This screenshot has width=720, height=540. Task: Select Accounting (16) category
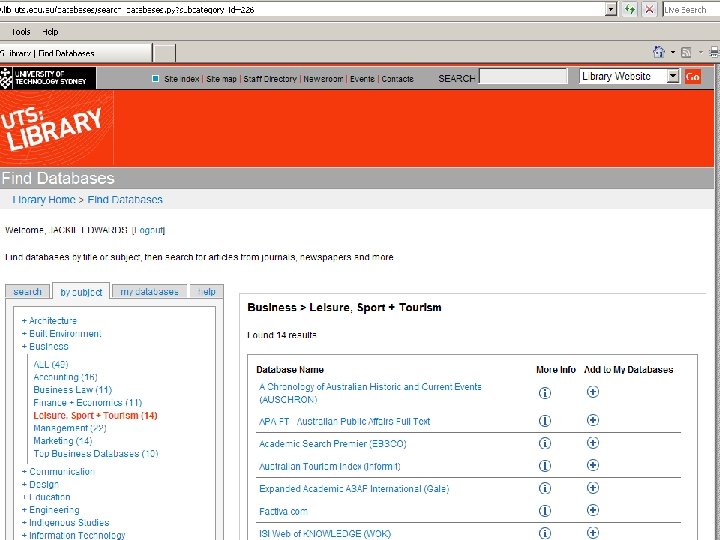tap(65, 377)
